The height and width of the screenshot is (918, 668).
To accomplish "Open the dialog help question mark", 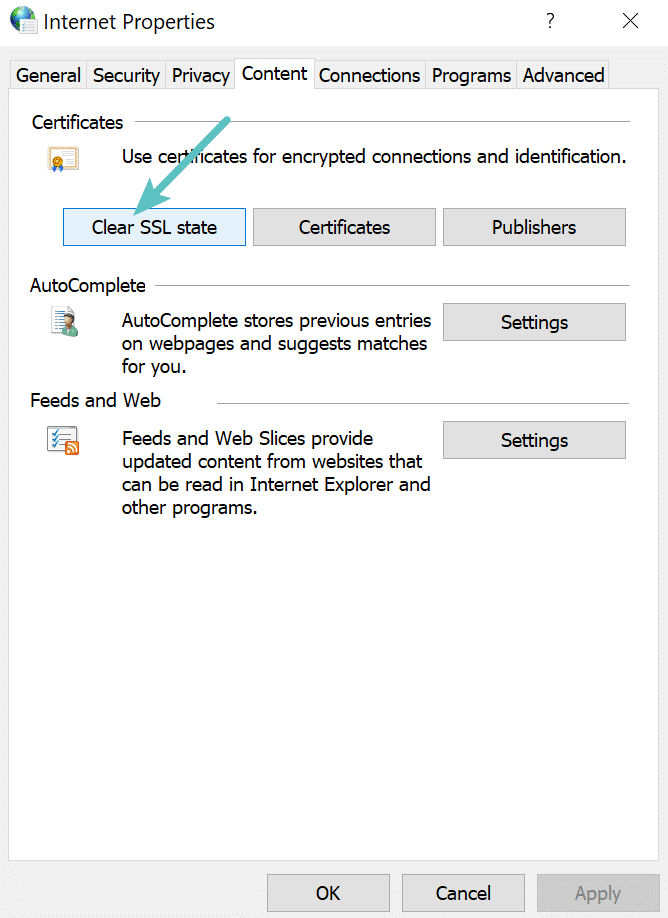I will click(550, 20).
